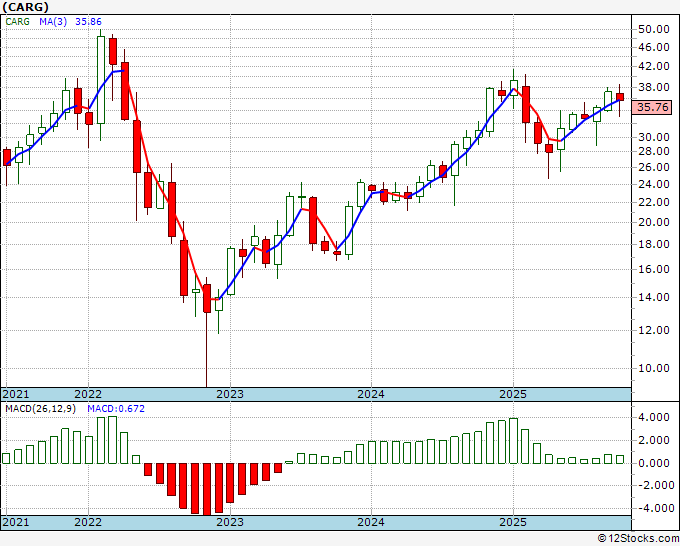The image size is (680, 546).
Task: Select 2022 on the price chart timeline
Action: tap(88, 394)
